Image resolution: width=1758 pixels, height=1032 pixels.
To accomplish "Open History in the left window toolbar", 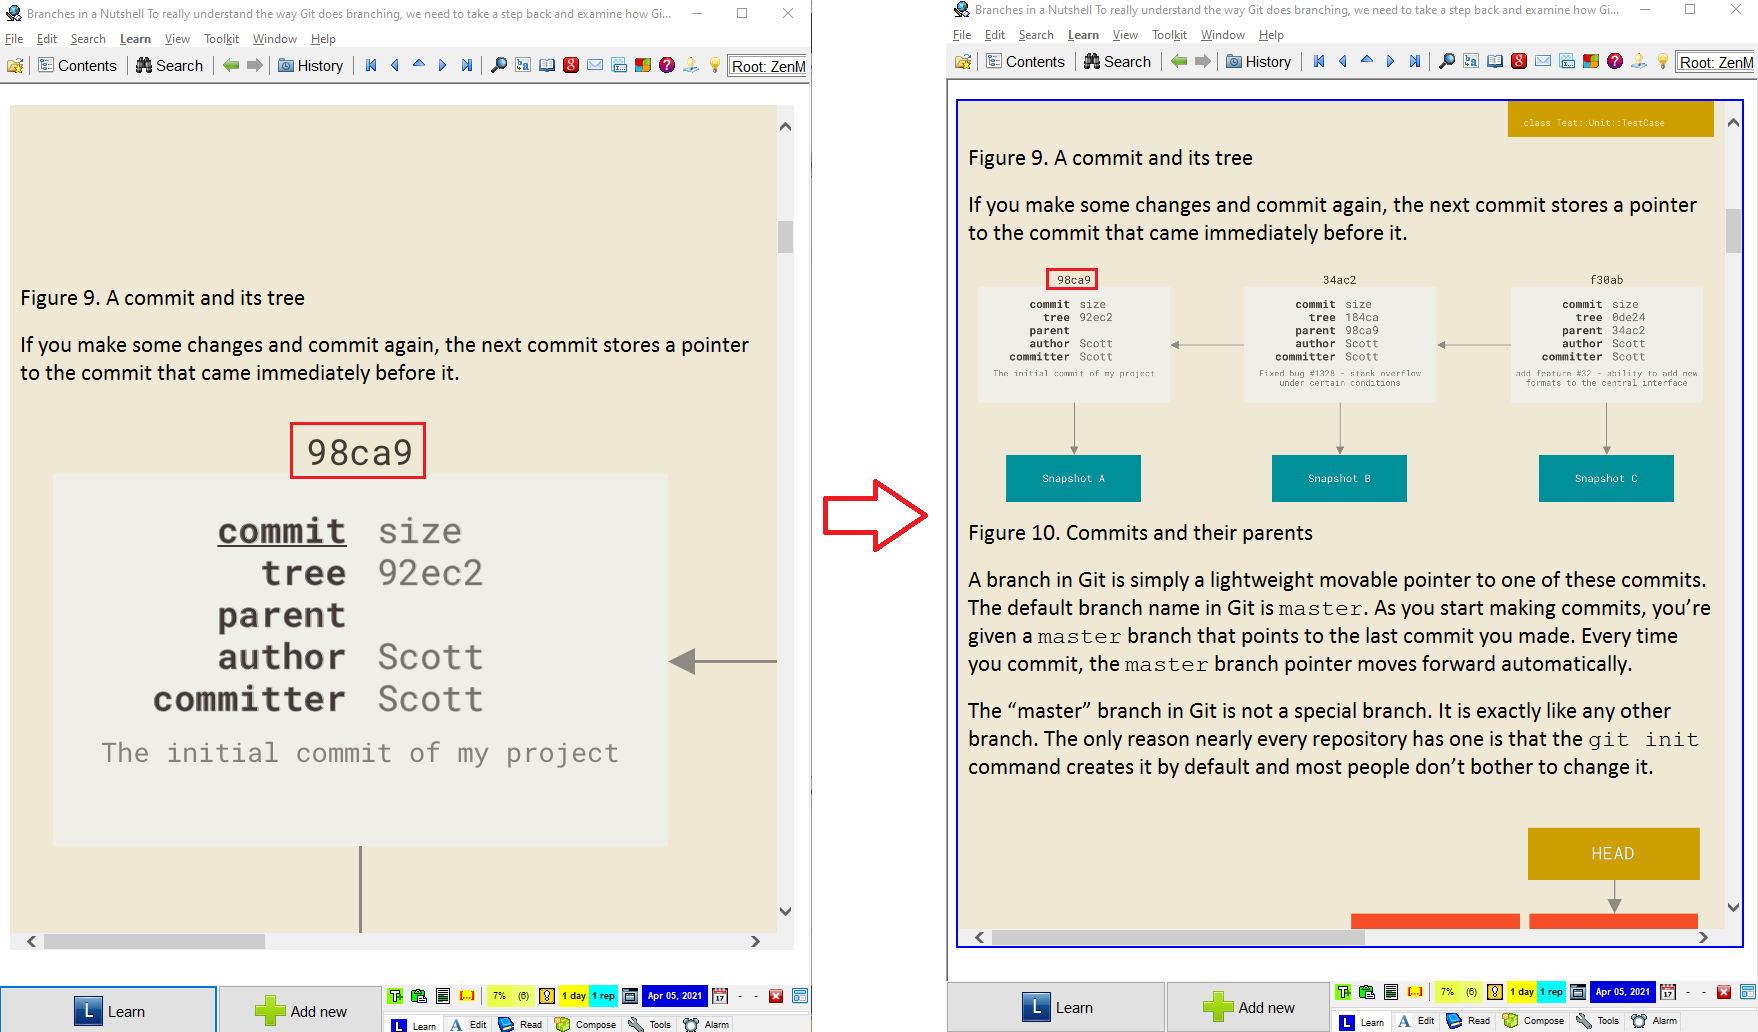I will click(310, 66).
